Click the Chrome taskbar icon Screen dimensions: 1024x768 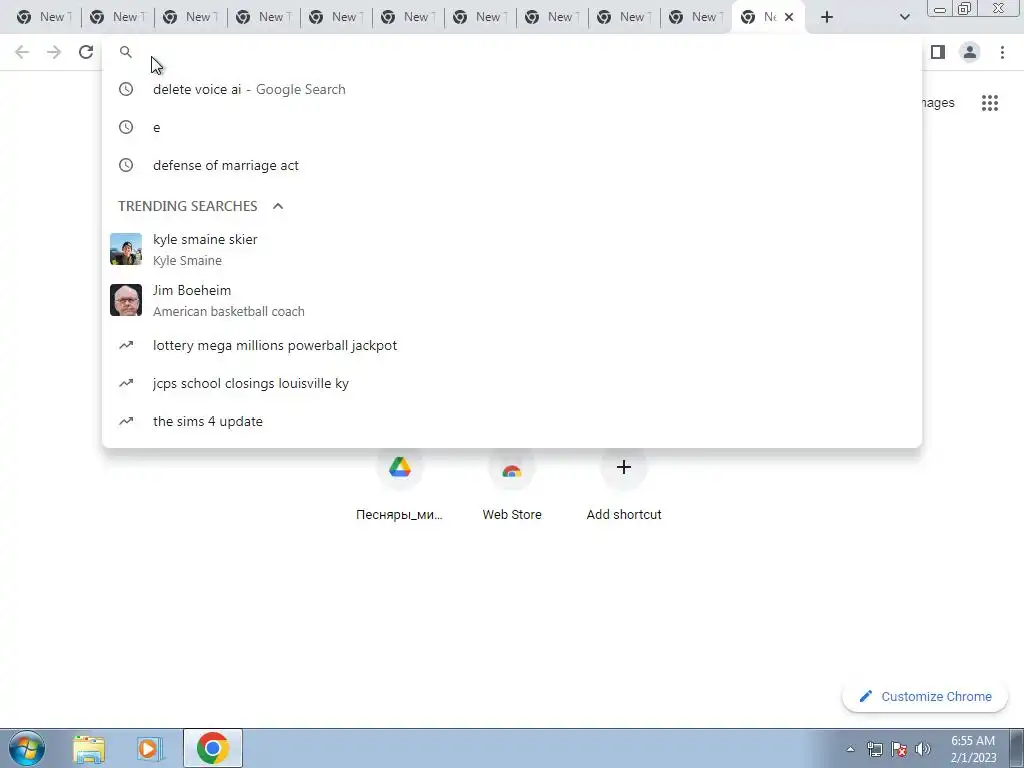213,748
